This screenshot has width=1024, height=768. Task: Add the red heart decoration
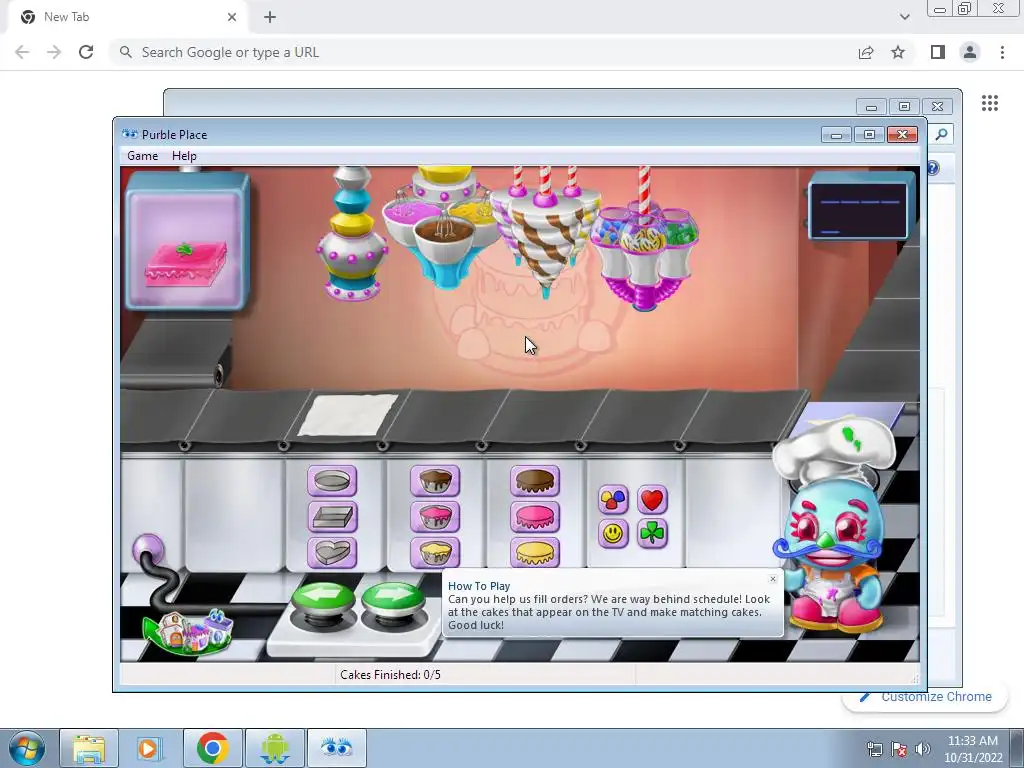652,500
